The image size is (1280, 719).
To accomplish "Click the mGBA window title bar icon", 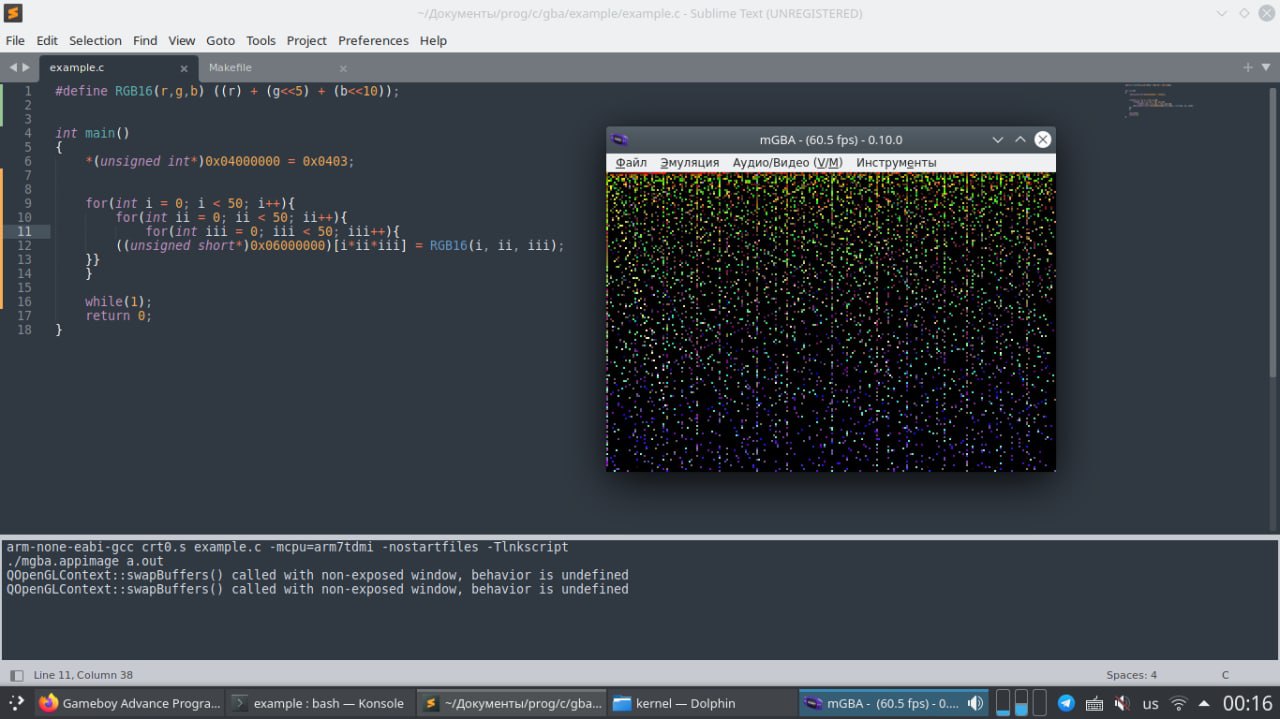I will coord(620,140).
